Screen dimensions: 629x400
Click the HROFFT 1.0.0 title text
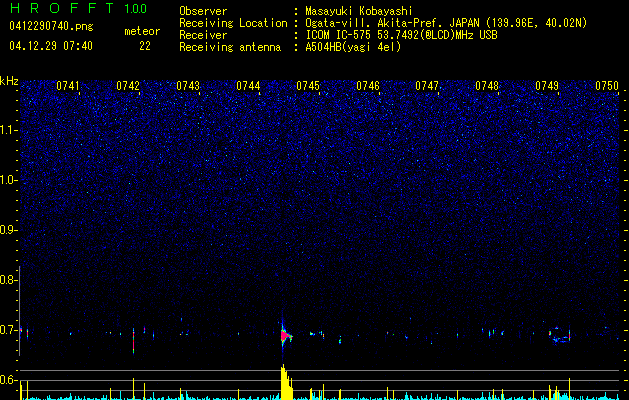click(x=78, y=8)
